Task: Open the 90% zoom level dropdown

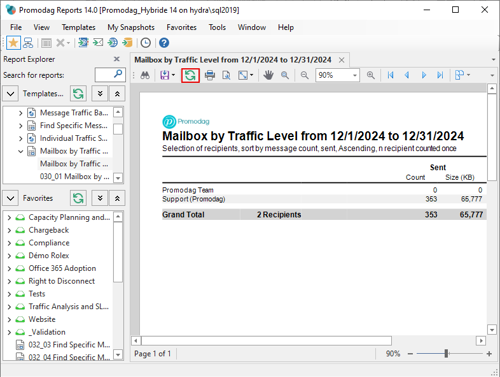Action: click(355, 75)
